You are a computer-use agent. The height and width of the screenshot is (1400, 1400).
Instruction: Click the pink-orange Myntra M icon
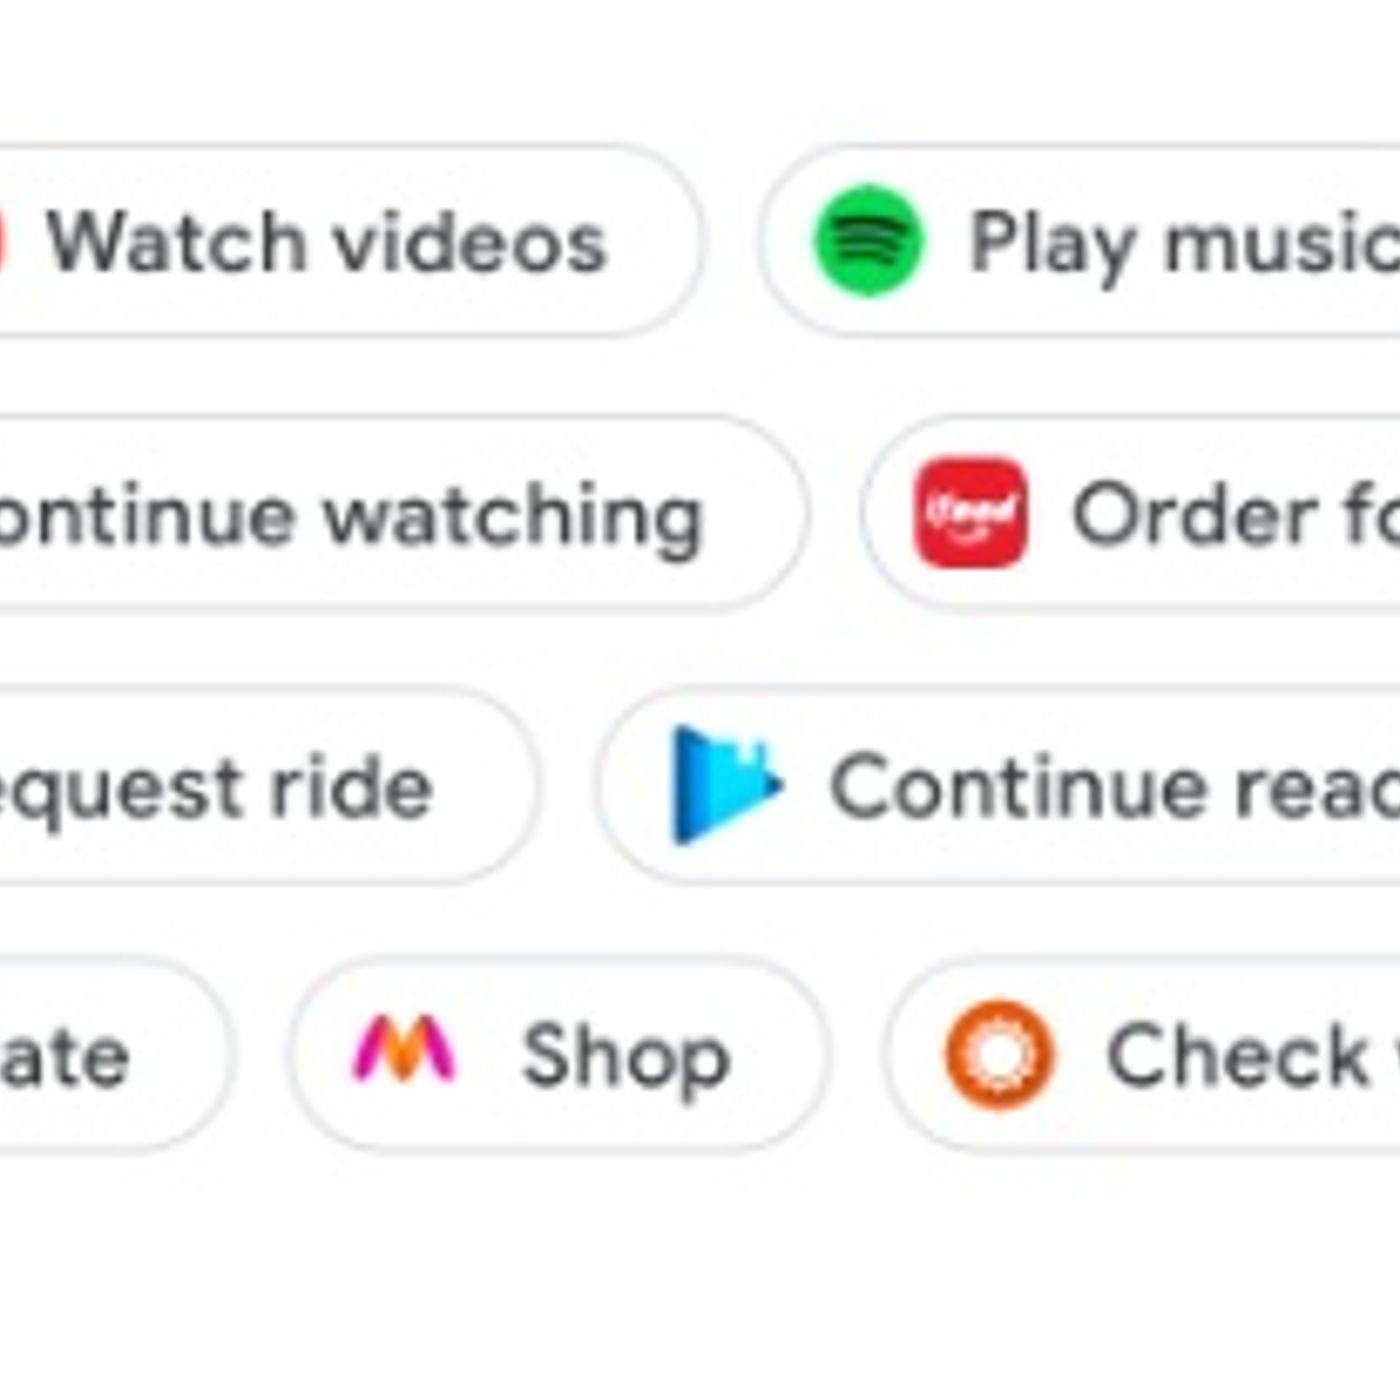click(404, 1049)
